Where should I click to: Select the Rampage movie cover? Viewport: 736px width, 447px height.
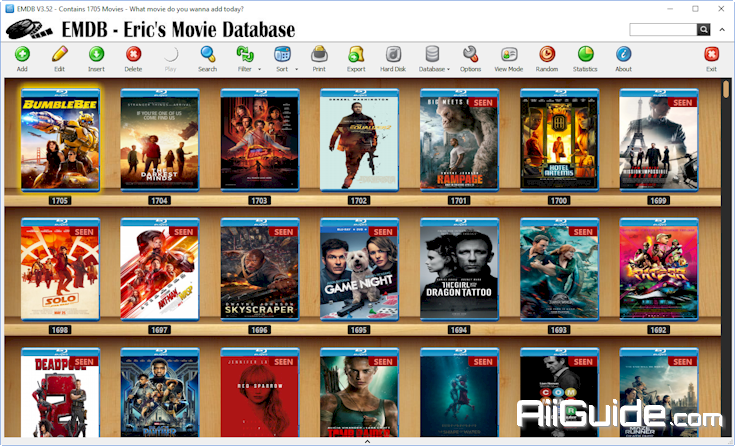tap(459, 140)
